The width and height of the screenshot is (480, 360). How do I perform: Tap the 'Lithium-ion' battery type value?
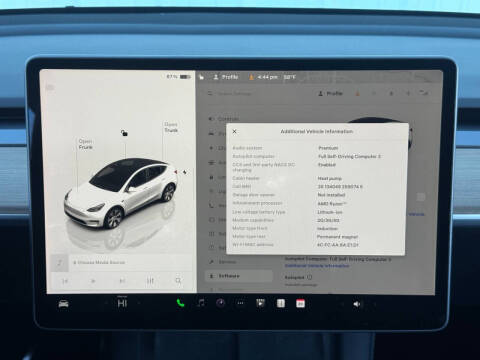(x=329, y=212)
